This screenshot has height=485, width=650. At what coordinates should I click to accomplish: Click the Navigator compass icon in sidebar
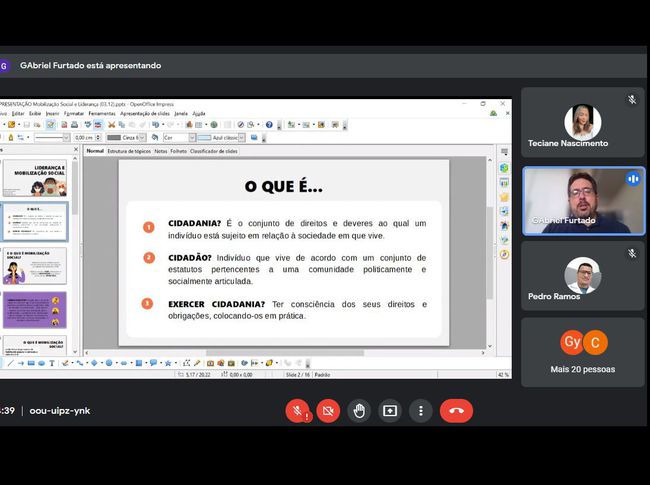[x=505, y=254]
